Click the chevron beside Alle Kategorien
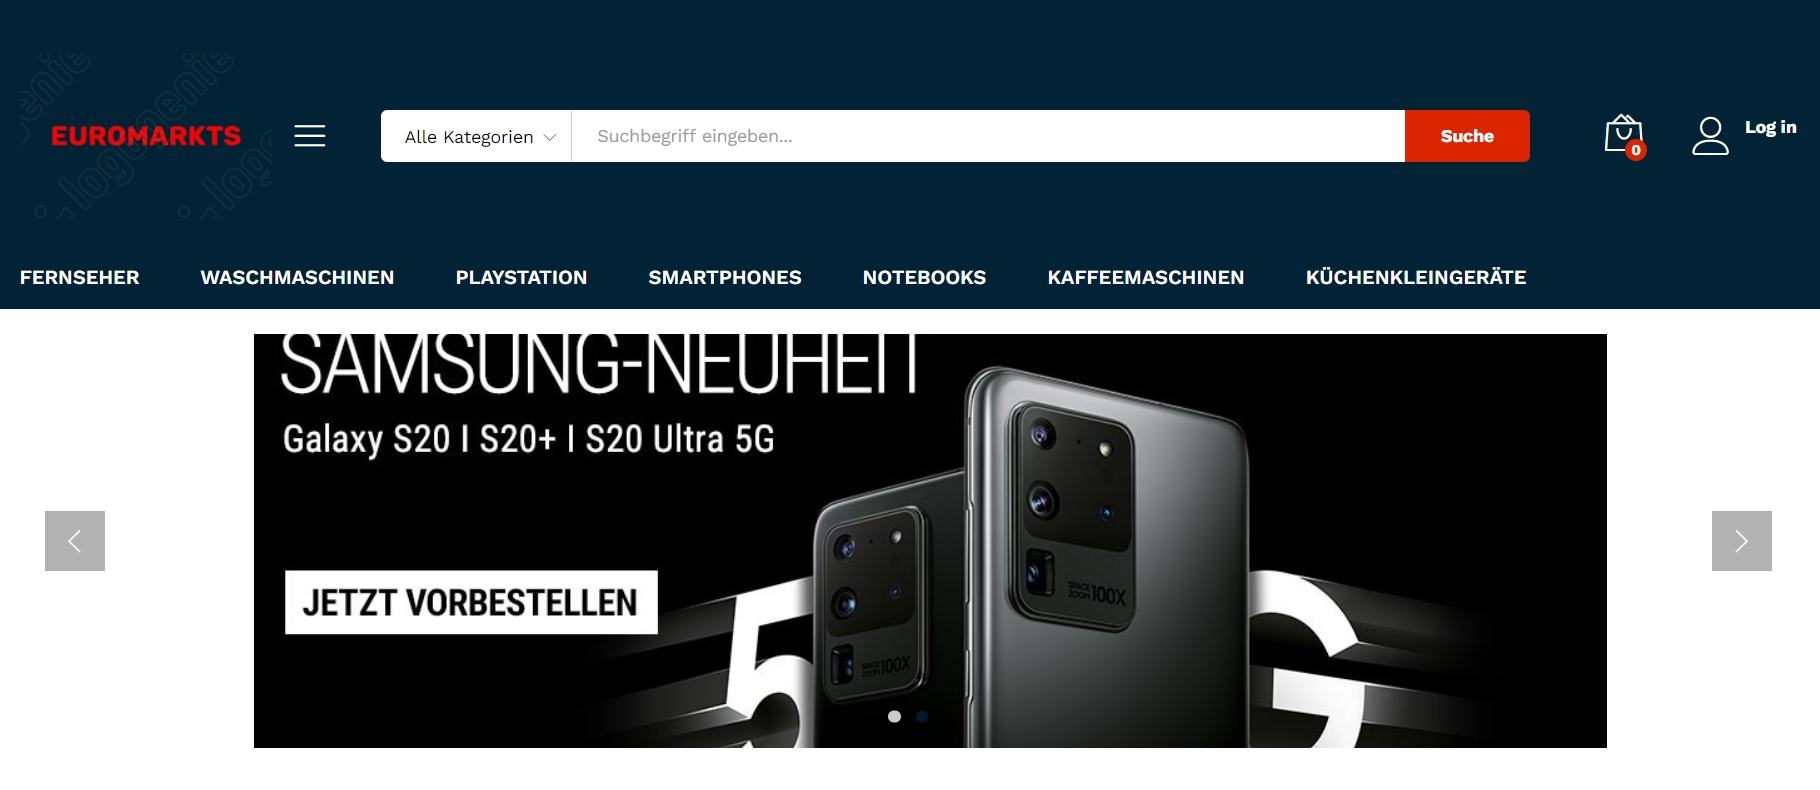 (549, 138)
